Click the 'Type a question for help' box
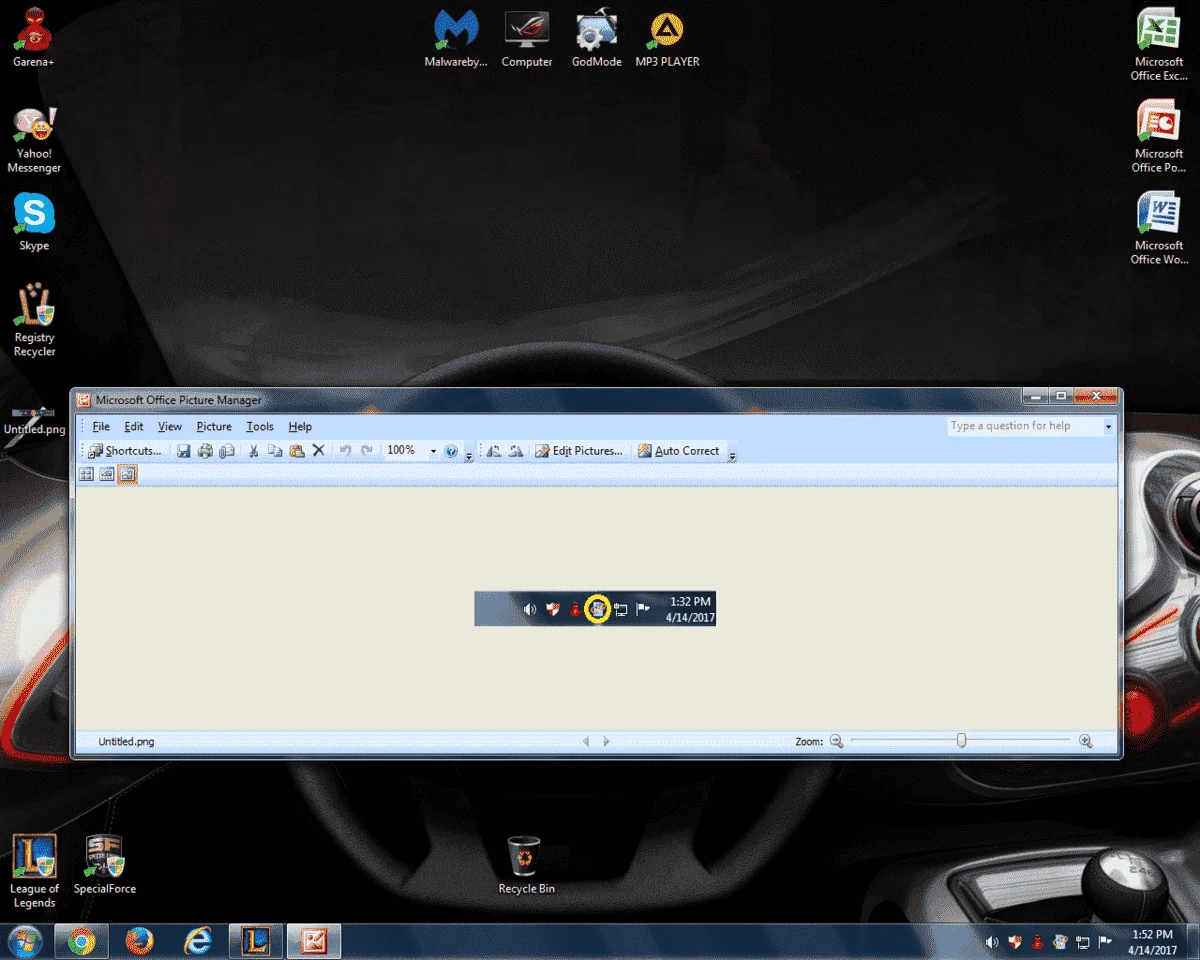 [1025, 426]
